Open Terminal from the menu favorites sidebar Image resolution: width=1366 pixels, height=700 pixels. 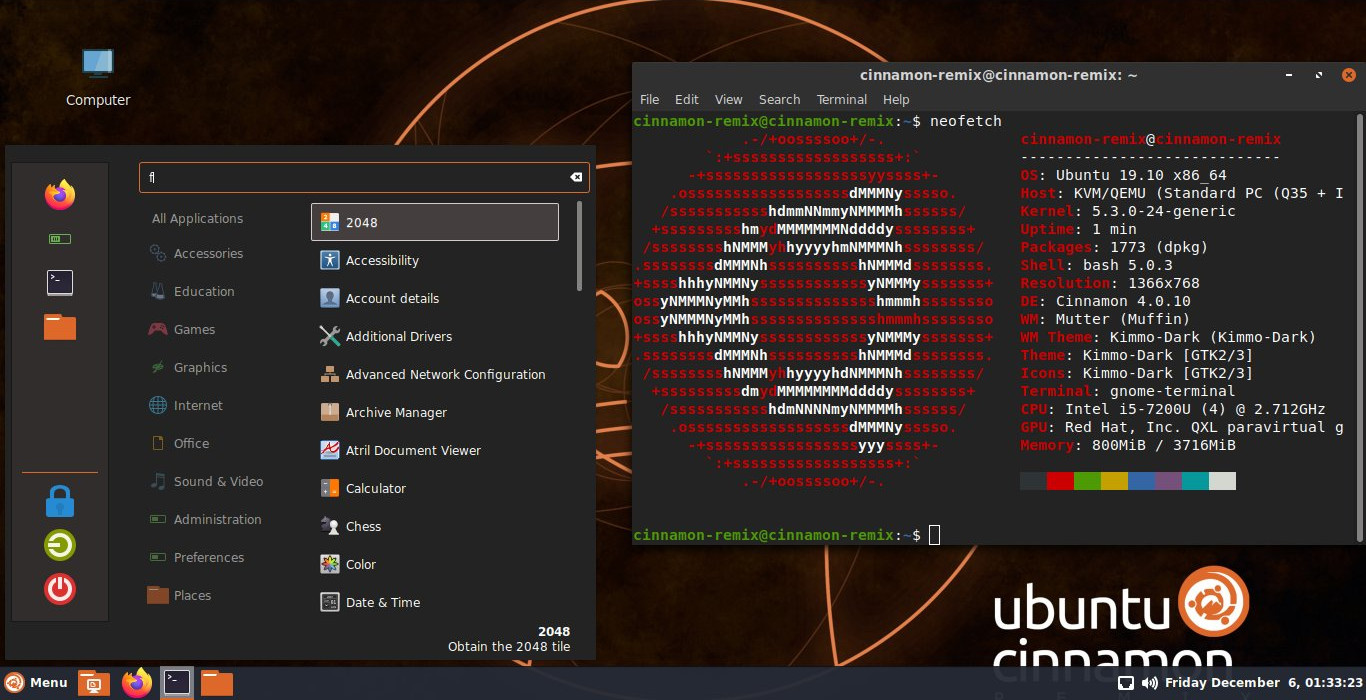[x=60, y=283]
